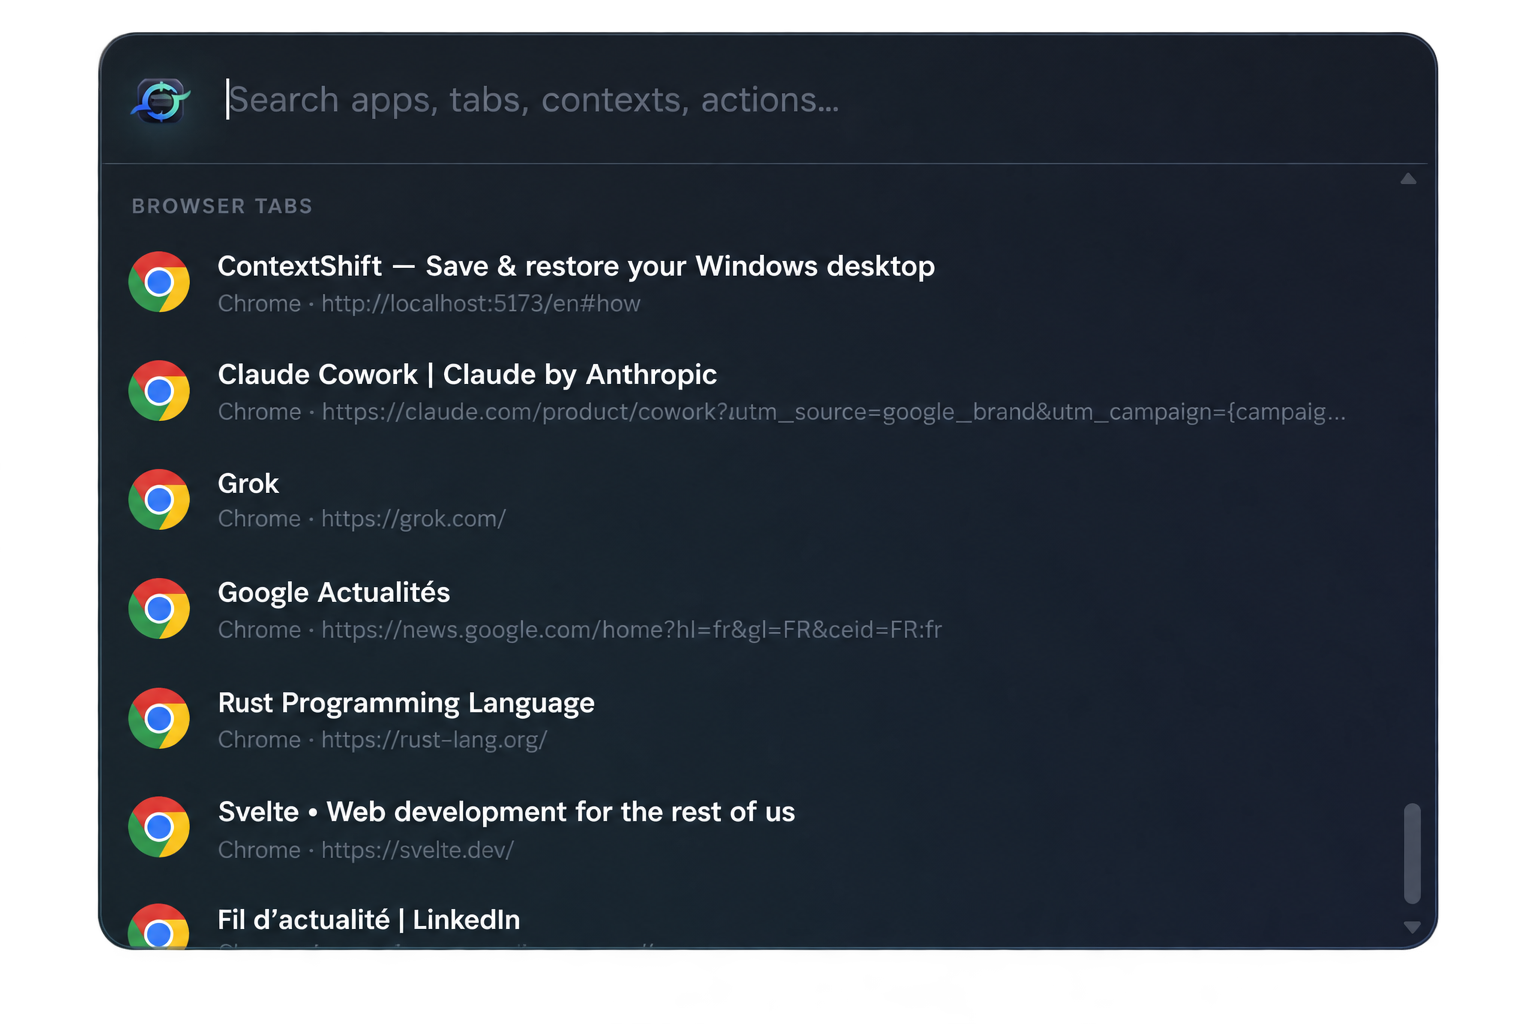Click the https://rust-lang.org/ URL line
Viewport: 1536px width, 1024px height.
(x=382, y=740)
